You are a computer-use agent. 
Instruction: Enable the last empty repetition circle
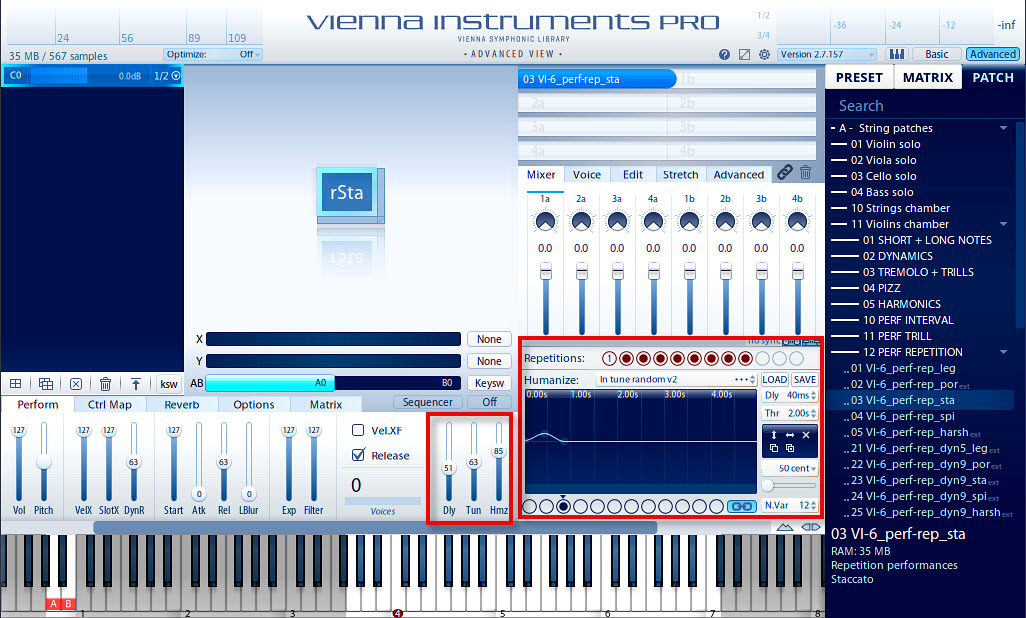pos(796,358)
